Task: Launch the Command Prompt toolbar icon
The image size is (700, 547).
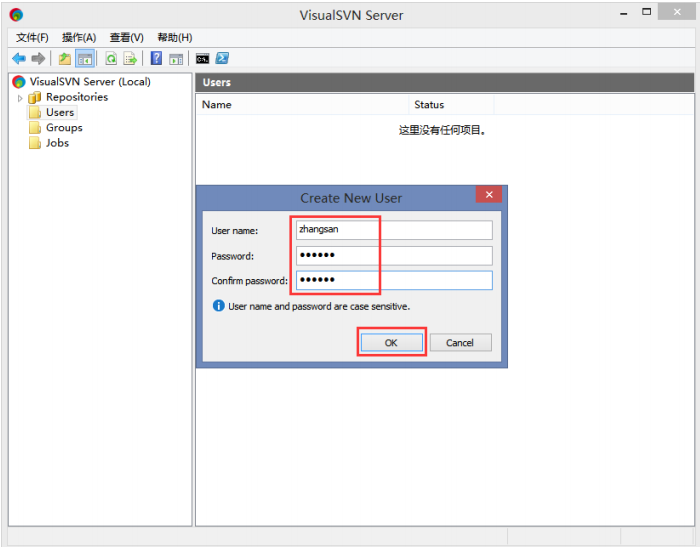Action: 202,58
